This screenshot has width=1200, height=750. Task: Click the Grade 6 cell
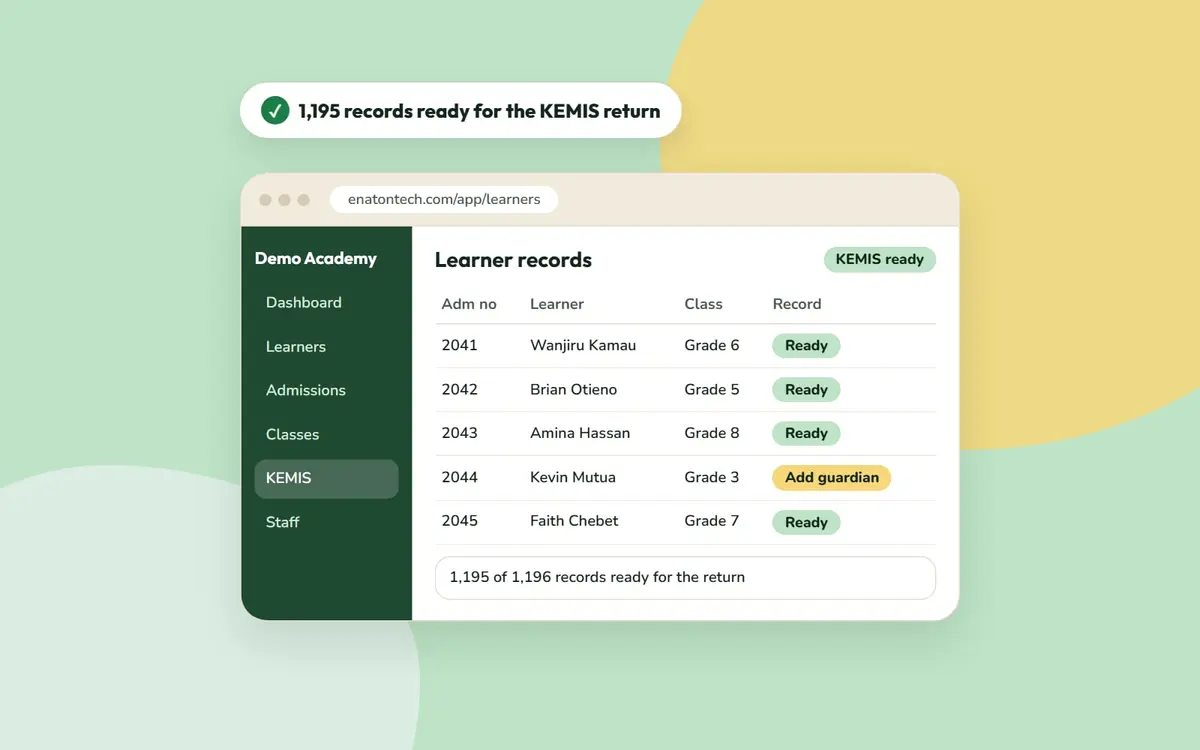712,345
